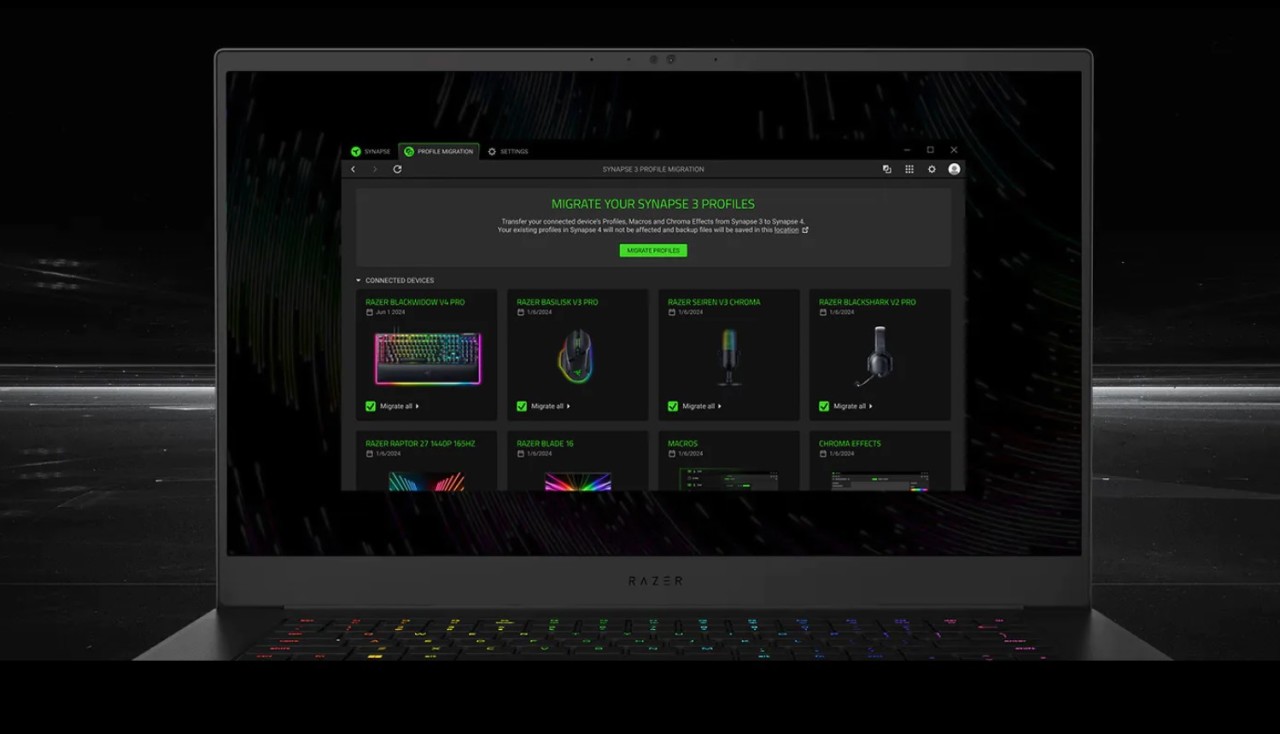Click the overlapping windows icon in toolbar
This screenshot has height=734, width=1280.
(887, 169)
